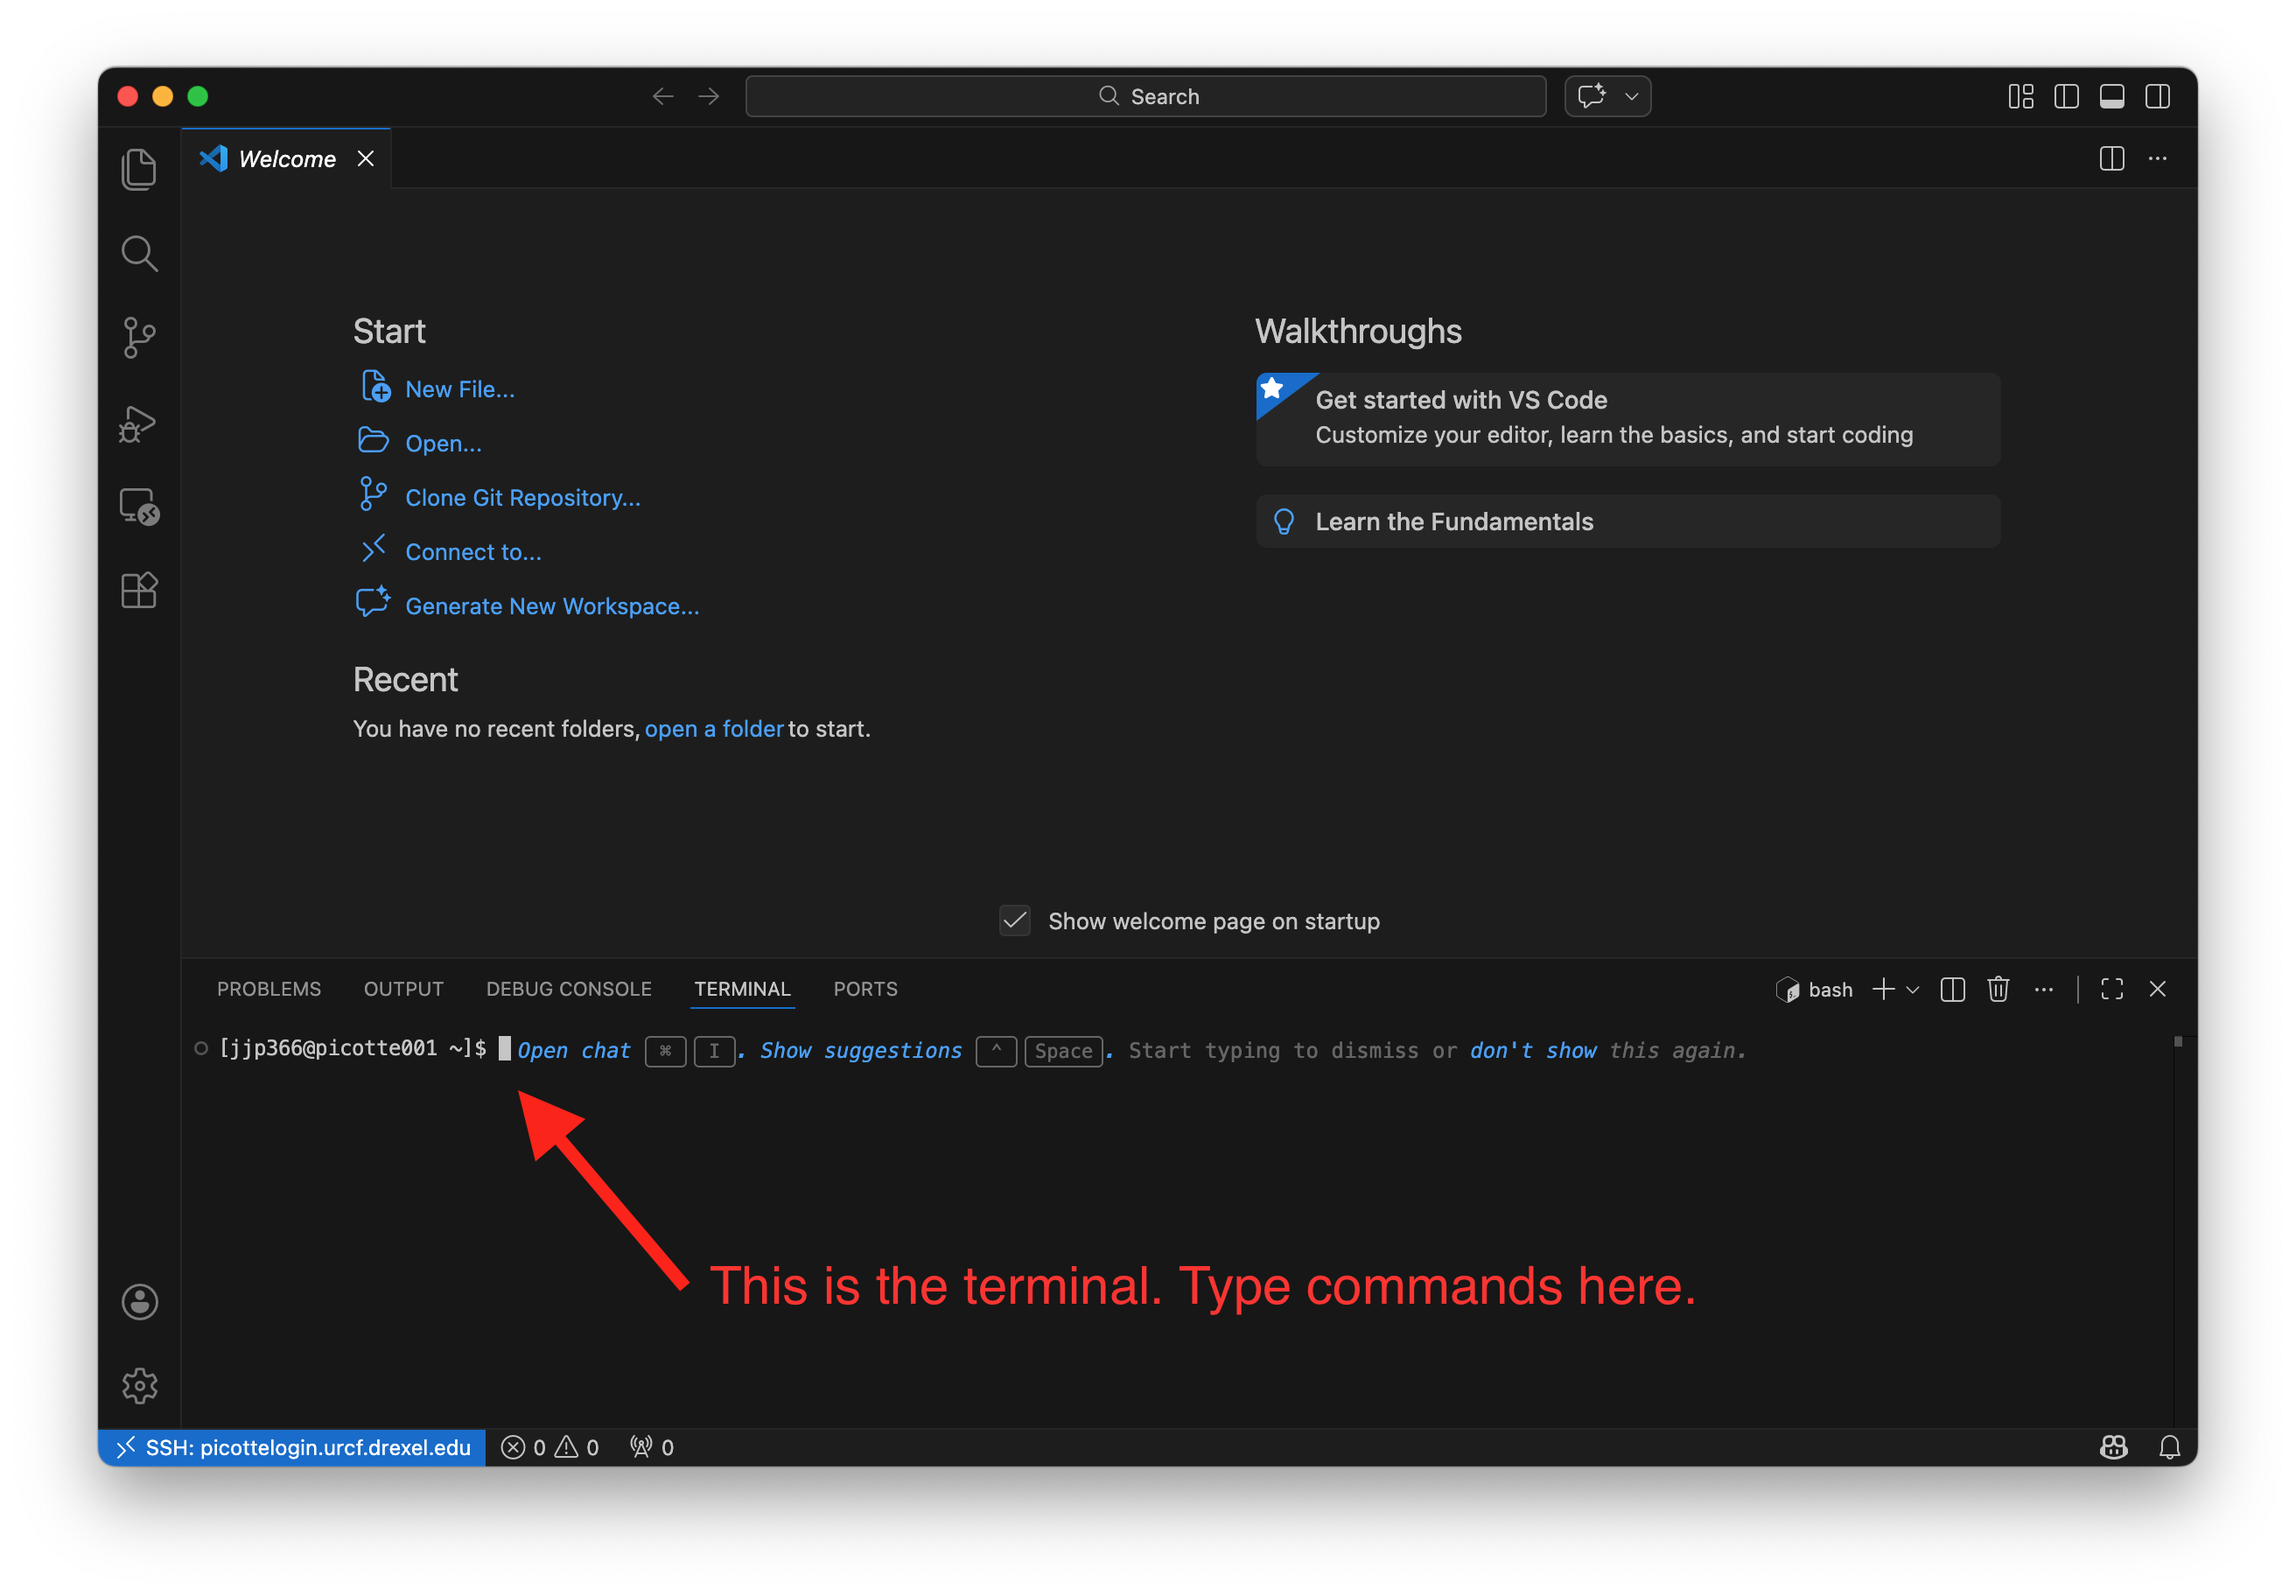Click the open a folder link
Image resolution: width=2296 pixels, height=1596 pixels.
713,729
